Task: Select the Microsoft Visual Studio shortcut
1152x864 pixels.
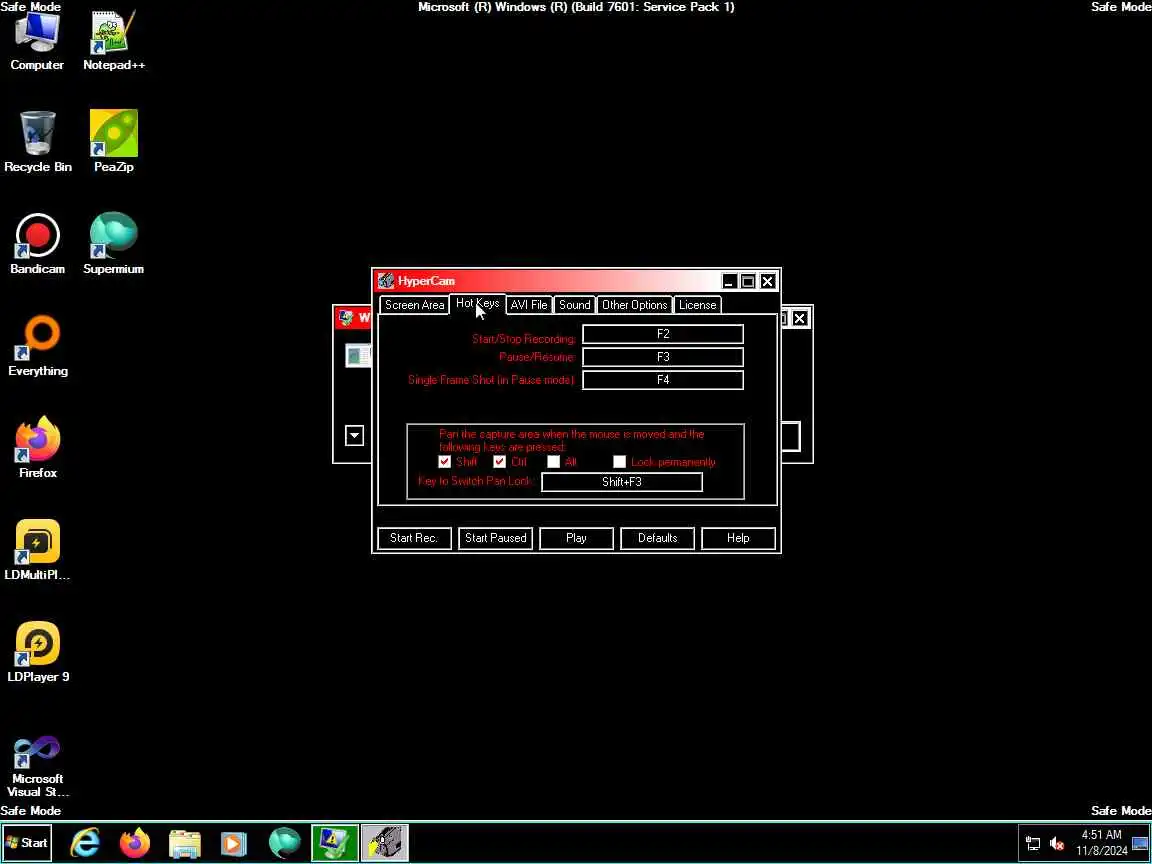Action: click(37, 766)
